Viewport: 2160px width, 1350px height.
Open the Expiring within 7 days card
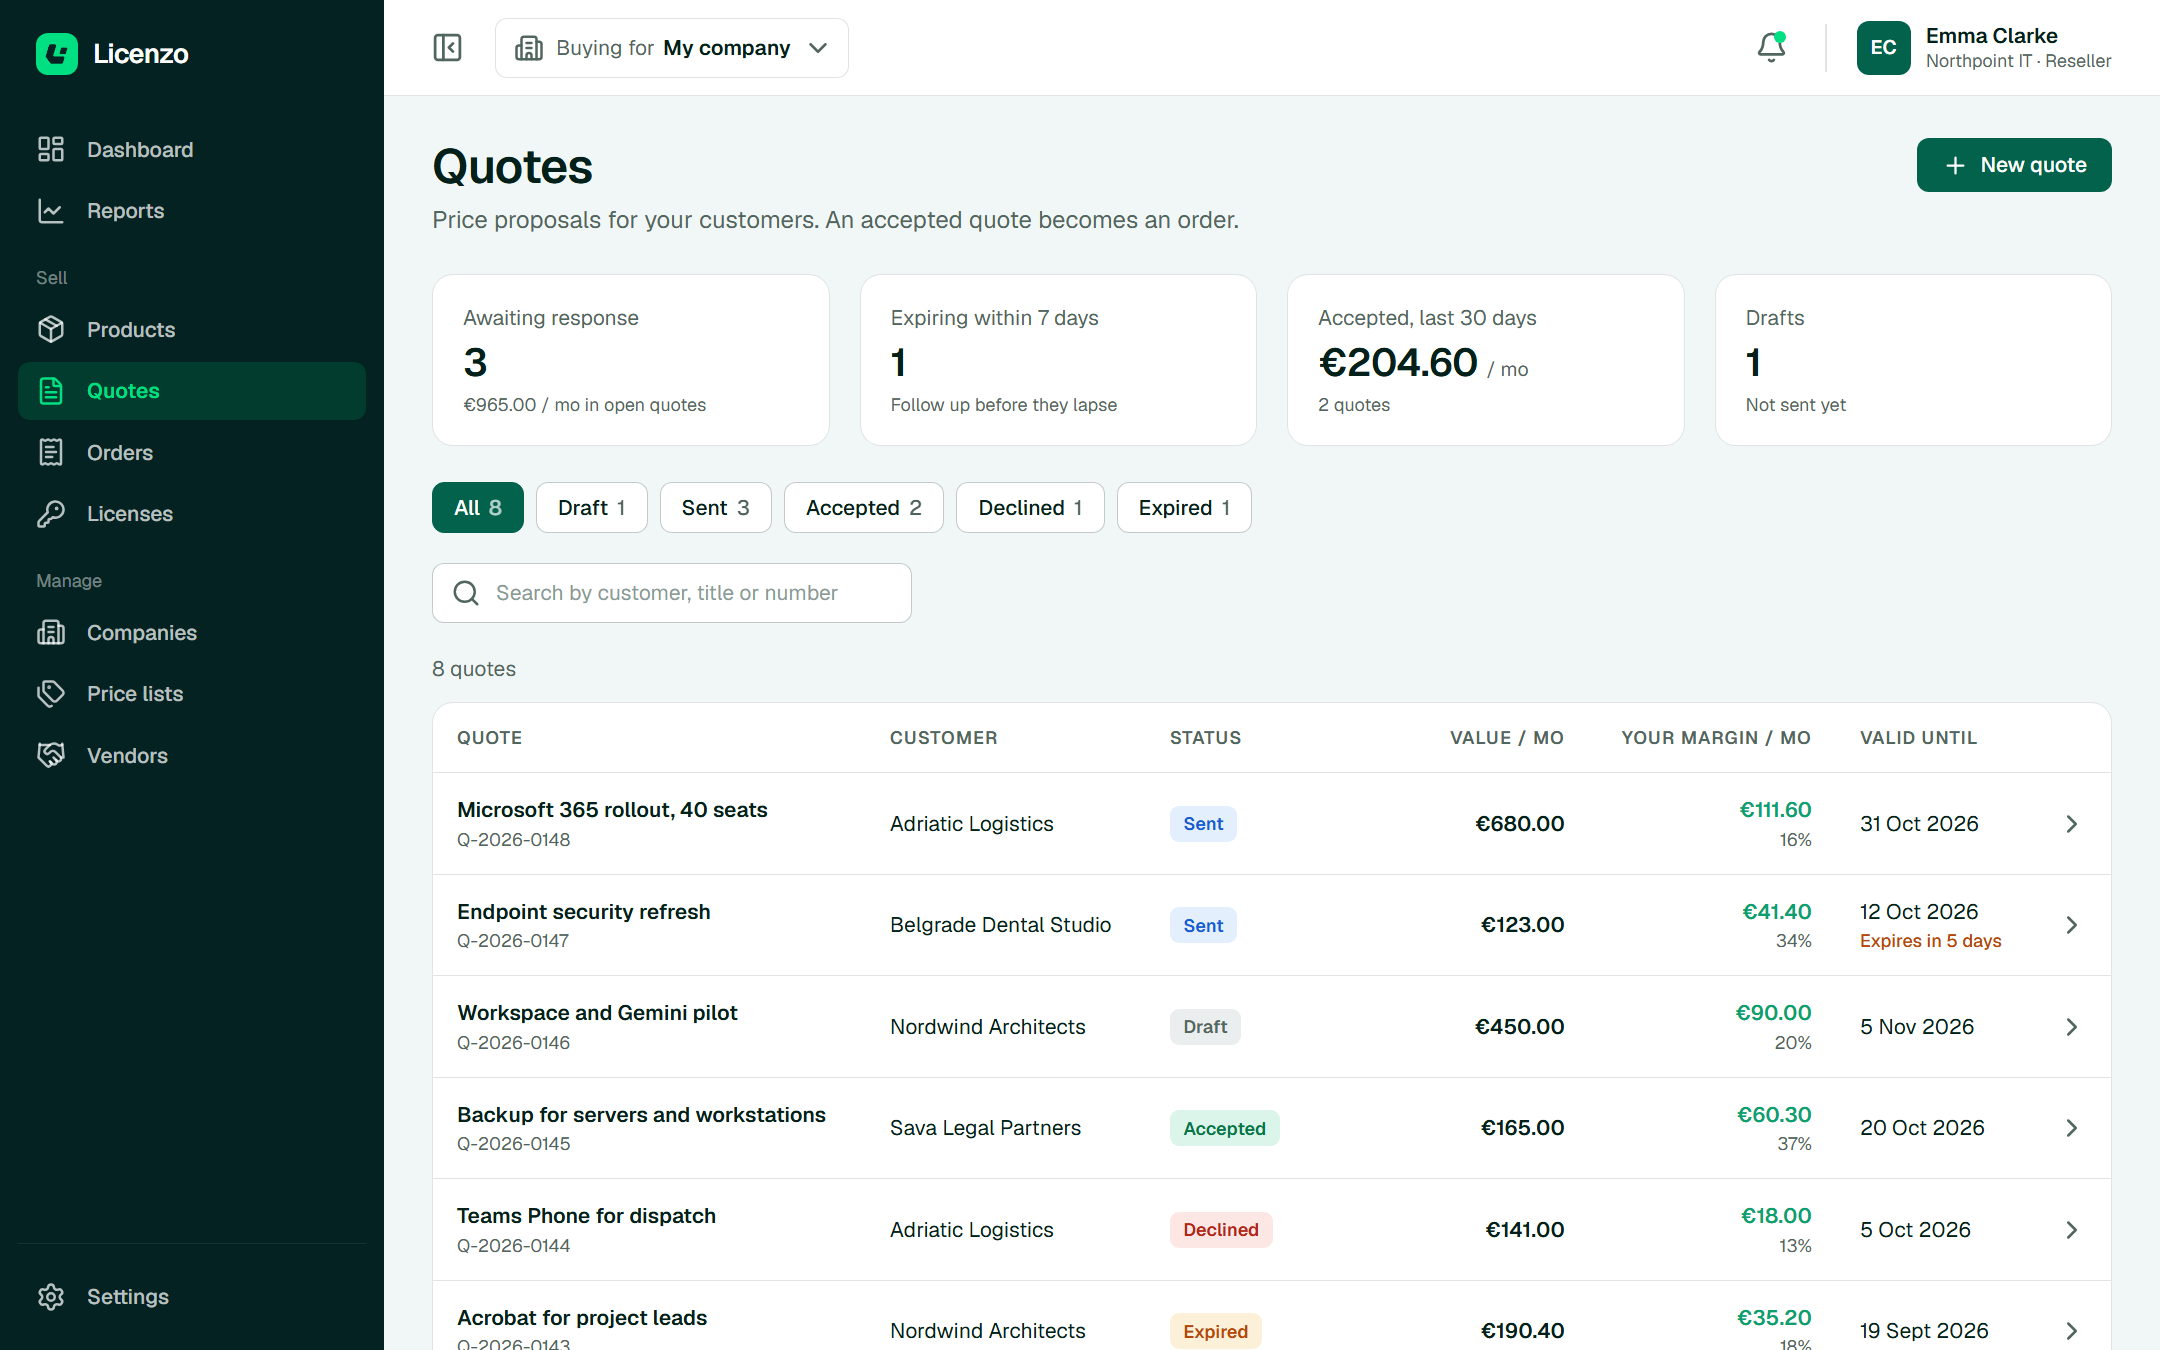(x=1058, y=360)
